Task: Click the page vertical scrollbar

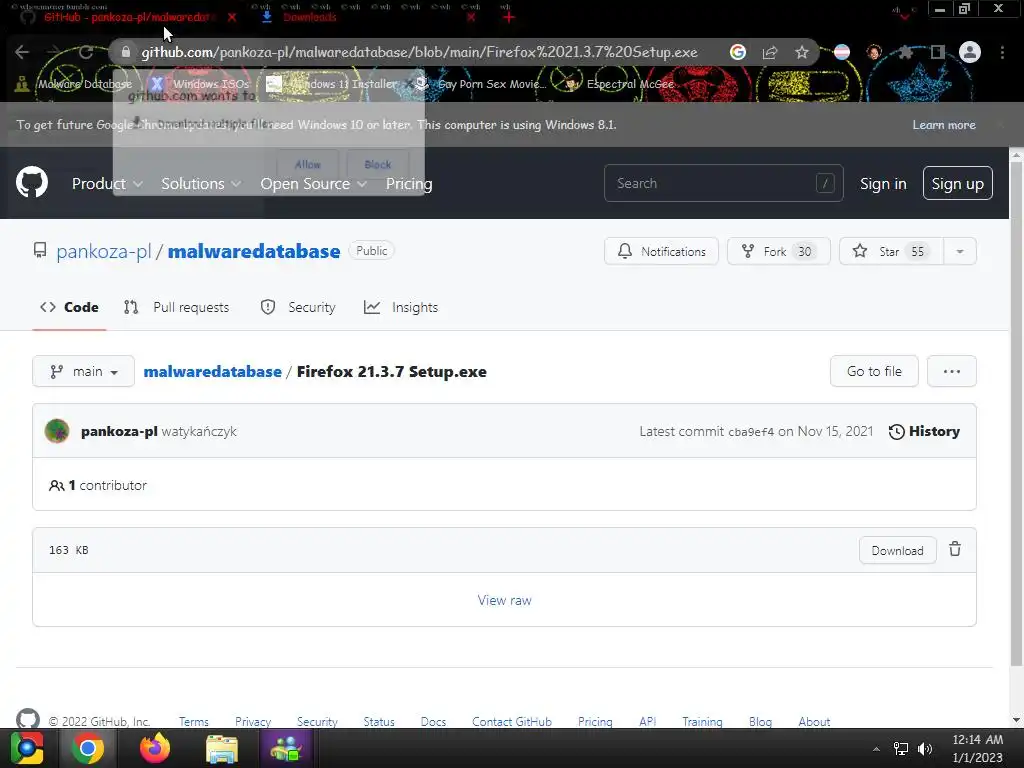Action: [1016, 415]
